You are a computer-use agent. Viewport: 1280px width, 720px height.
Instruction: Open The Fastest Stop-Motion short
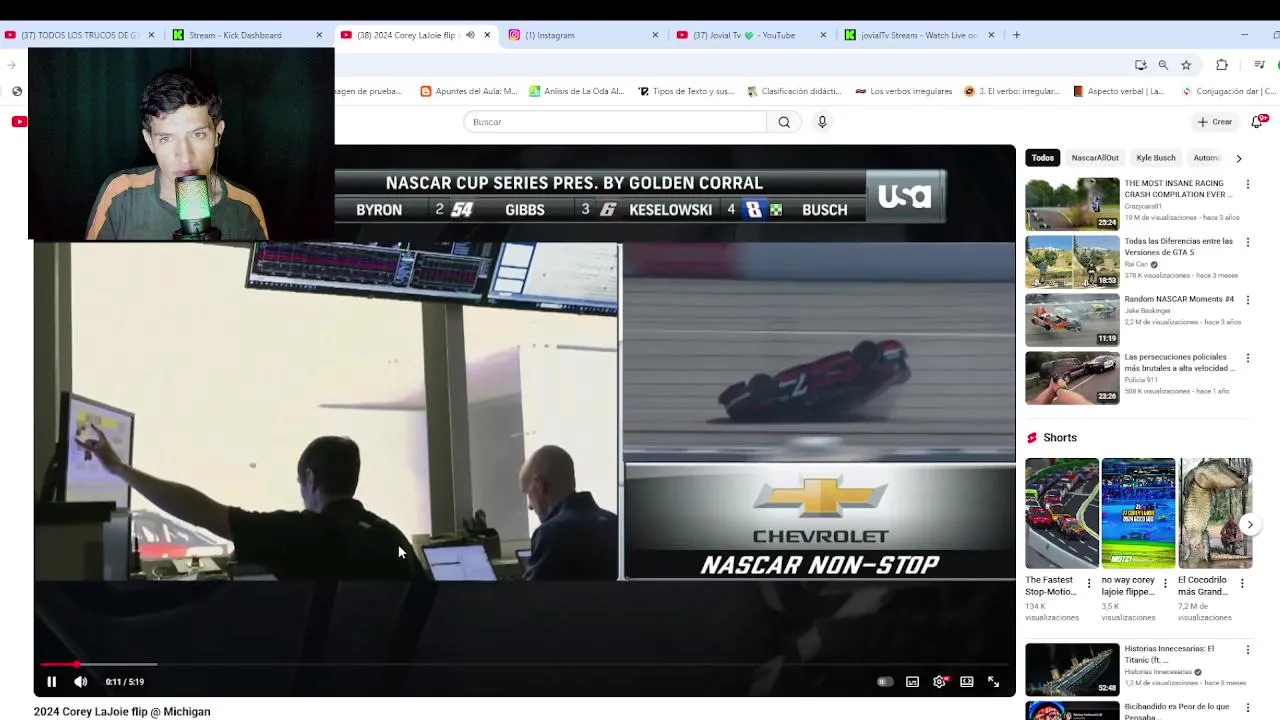(1062, 513)
